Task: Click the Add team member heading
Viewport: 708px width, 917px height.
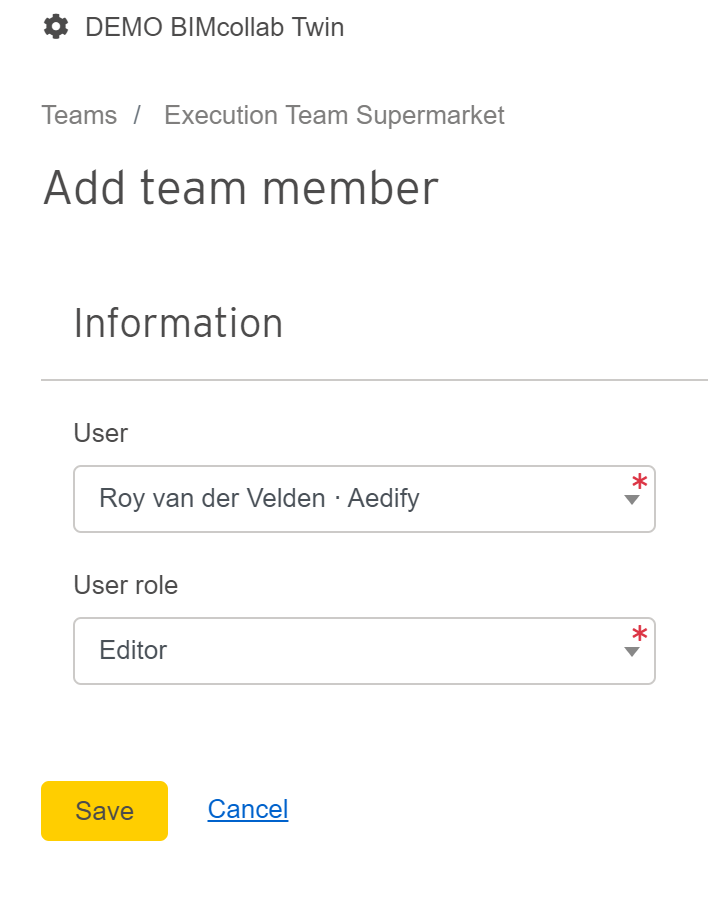Action: (x=241, y=188)
